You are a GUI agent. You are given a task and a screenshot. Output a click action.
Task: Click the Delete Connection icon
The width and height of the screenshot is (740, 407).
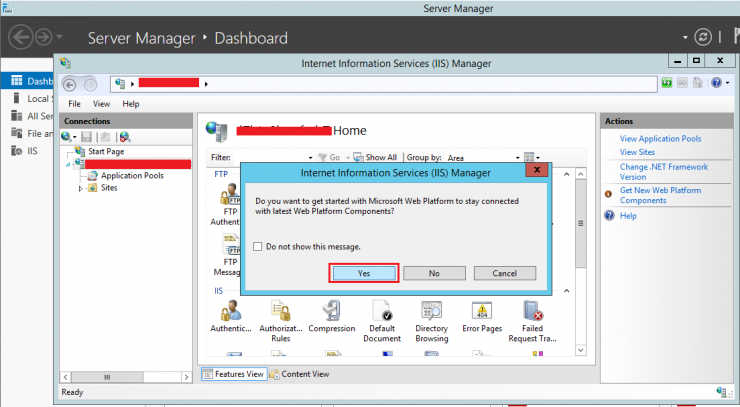[125, 137]
